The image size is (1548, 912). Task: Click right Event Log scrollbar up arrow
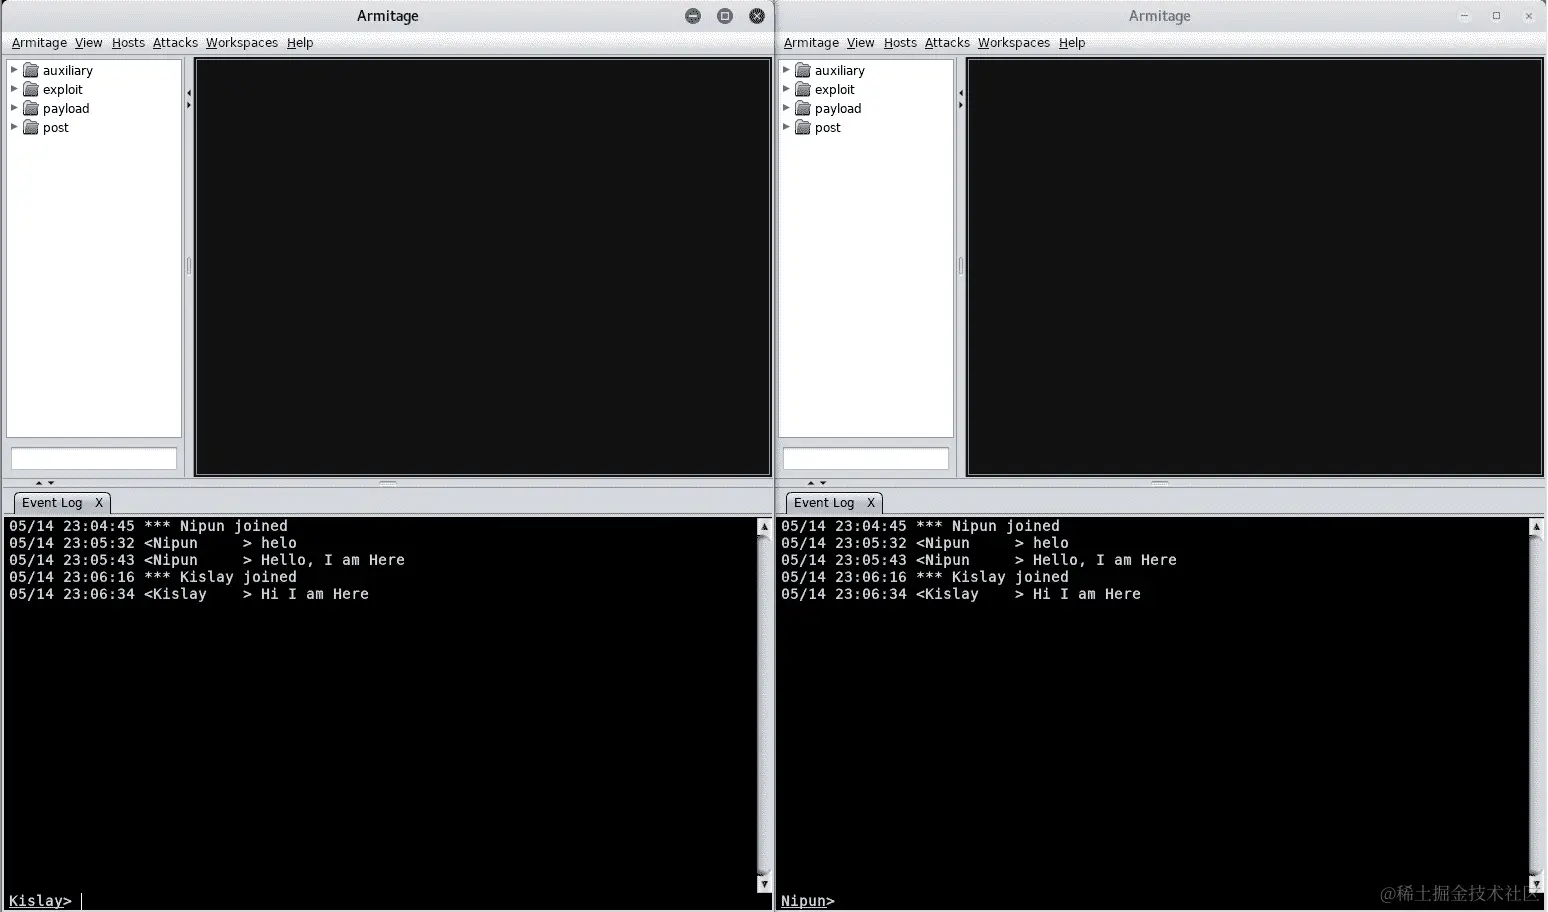[x=1536, y=526]
